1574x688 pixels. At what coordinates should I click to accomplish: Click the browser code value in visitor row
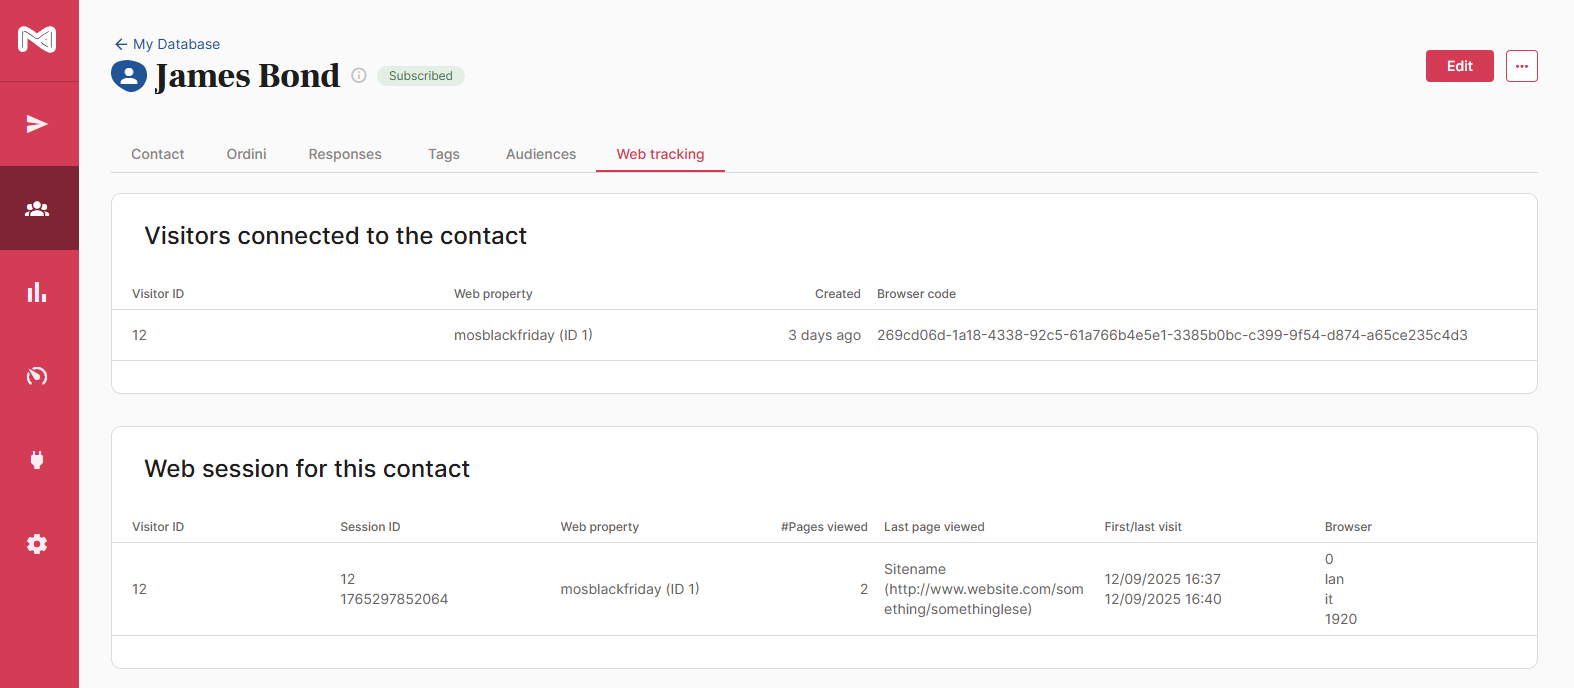(1172, 335)
